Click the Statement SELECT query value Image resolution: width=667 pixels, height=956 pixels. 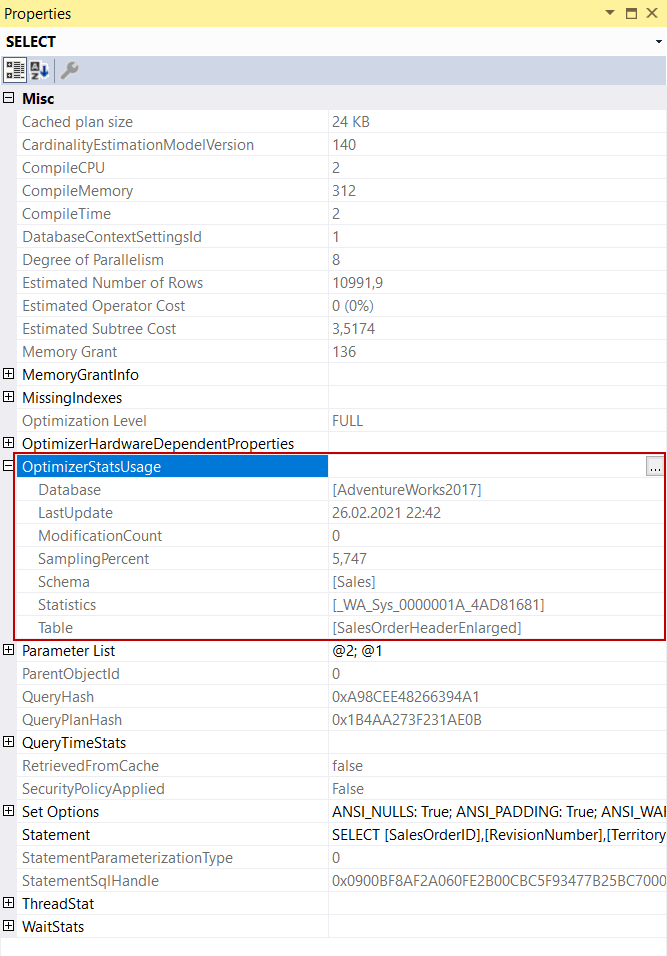coord(499,835)
